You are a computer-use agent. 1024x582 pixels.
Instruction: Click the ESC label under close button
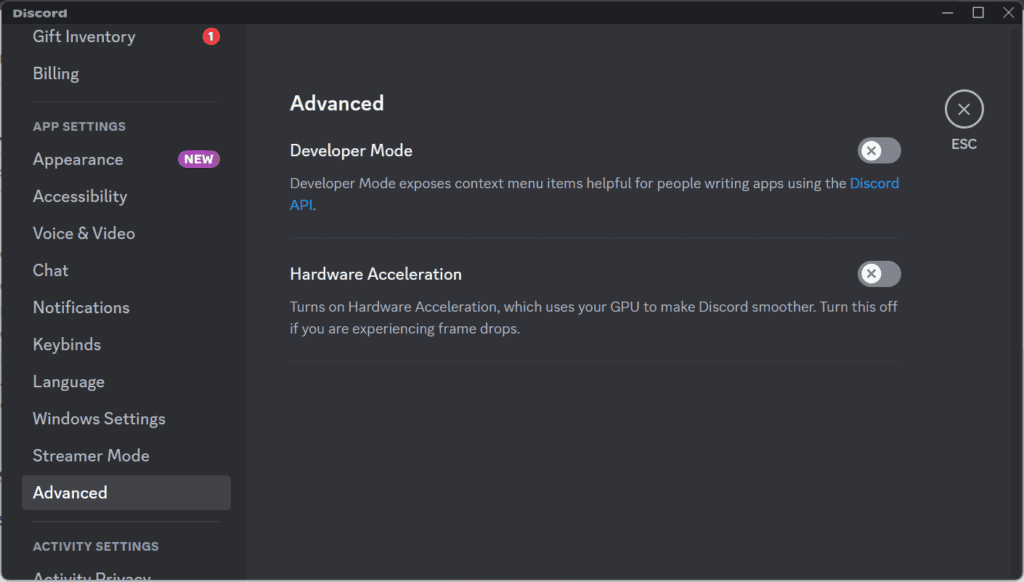coord(964,144)
